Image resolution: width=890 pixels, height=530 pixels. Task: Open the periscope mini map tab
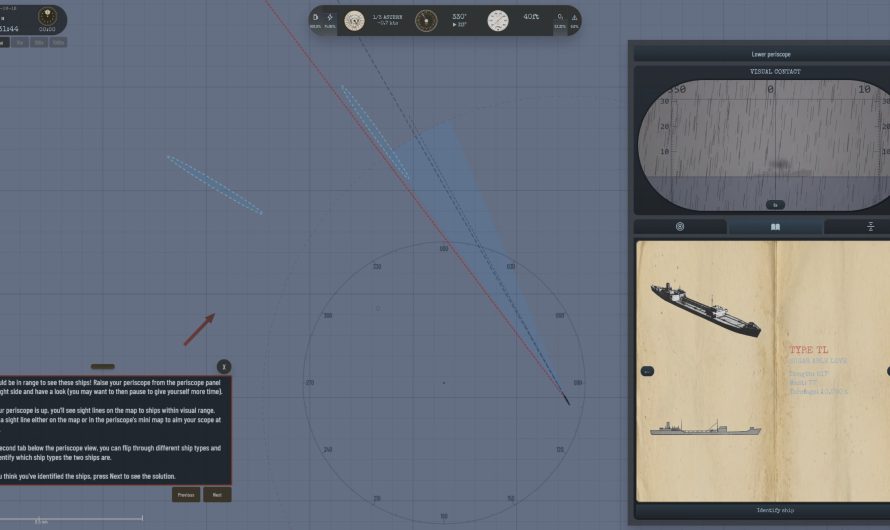pyautogui.click(x=679, y=226)
